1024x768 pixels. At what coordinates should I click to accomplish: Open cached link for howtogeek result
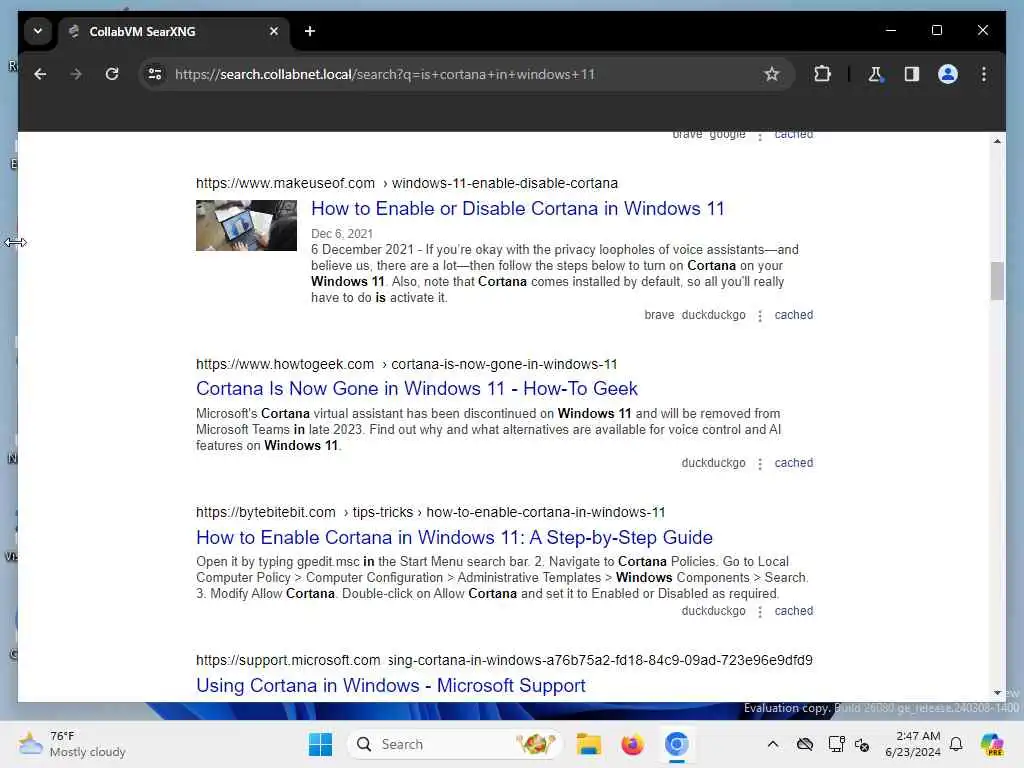coord(793,463)
